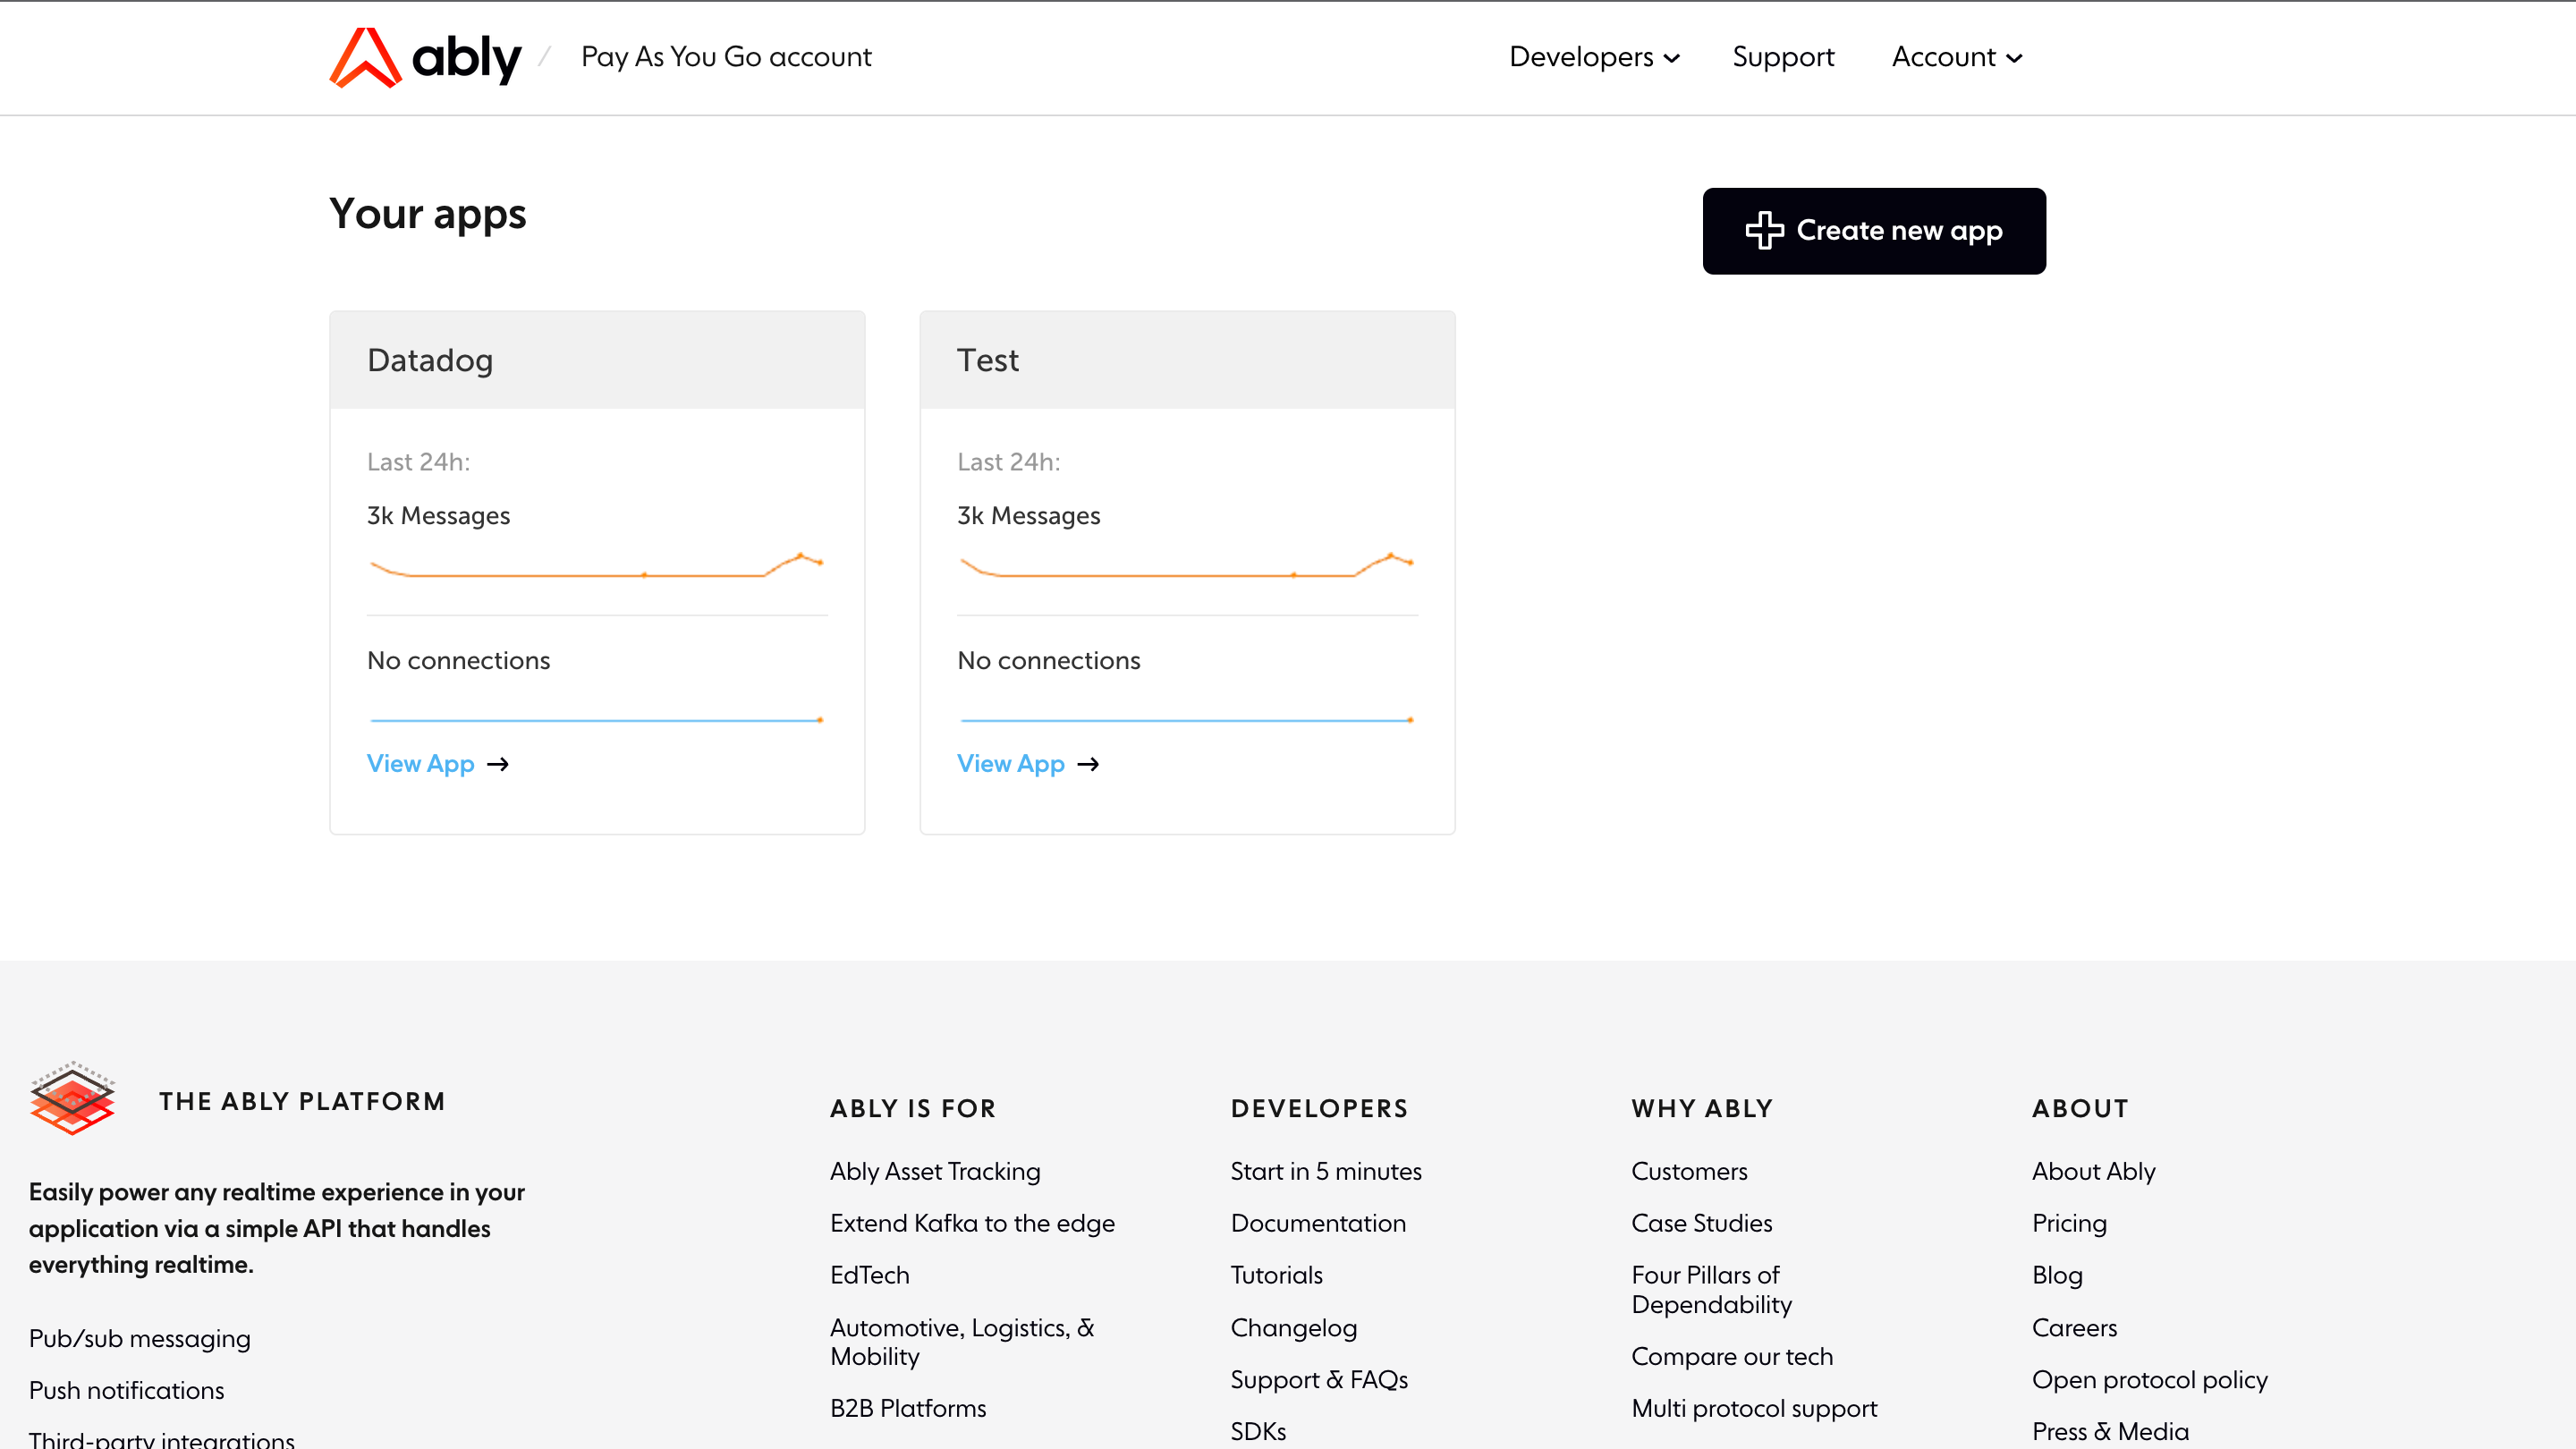Open Open protocol policy link

click(x=2149, y=1381)
